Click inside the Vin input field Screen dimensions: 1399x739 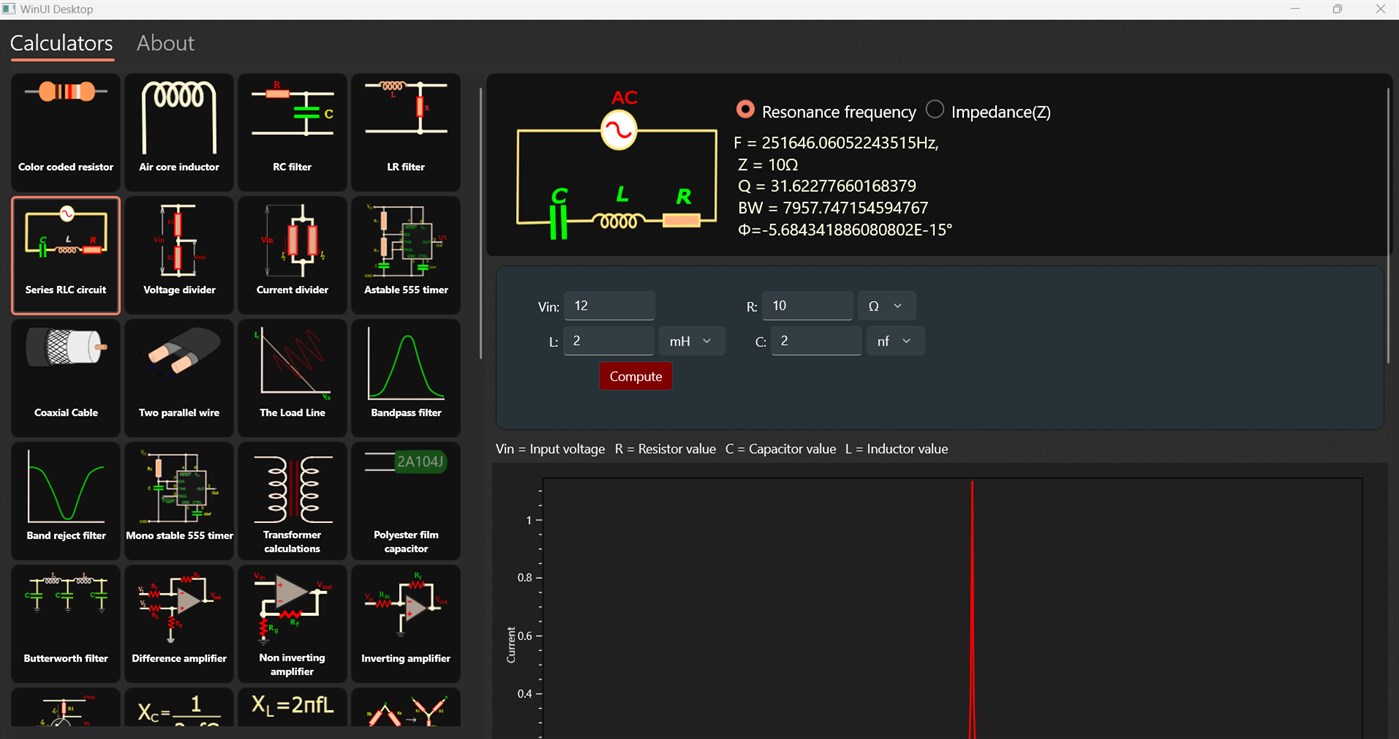point(609,305)
